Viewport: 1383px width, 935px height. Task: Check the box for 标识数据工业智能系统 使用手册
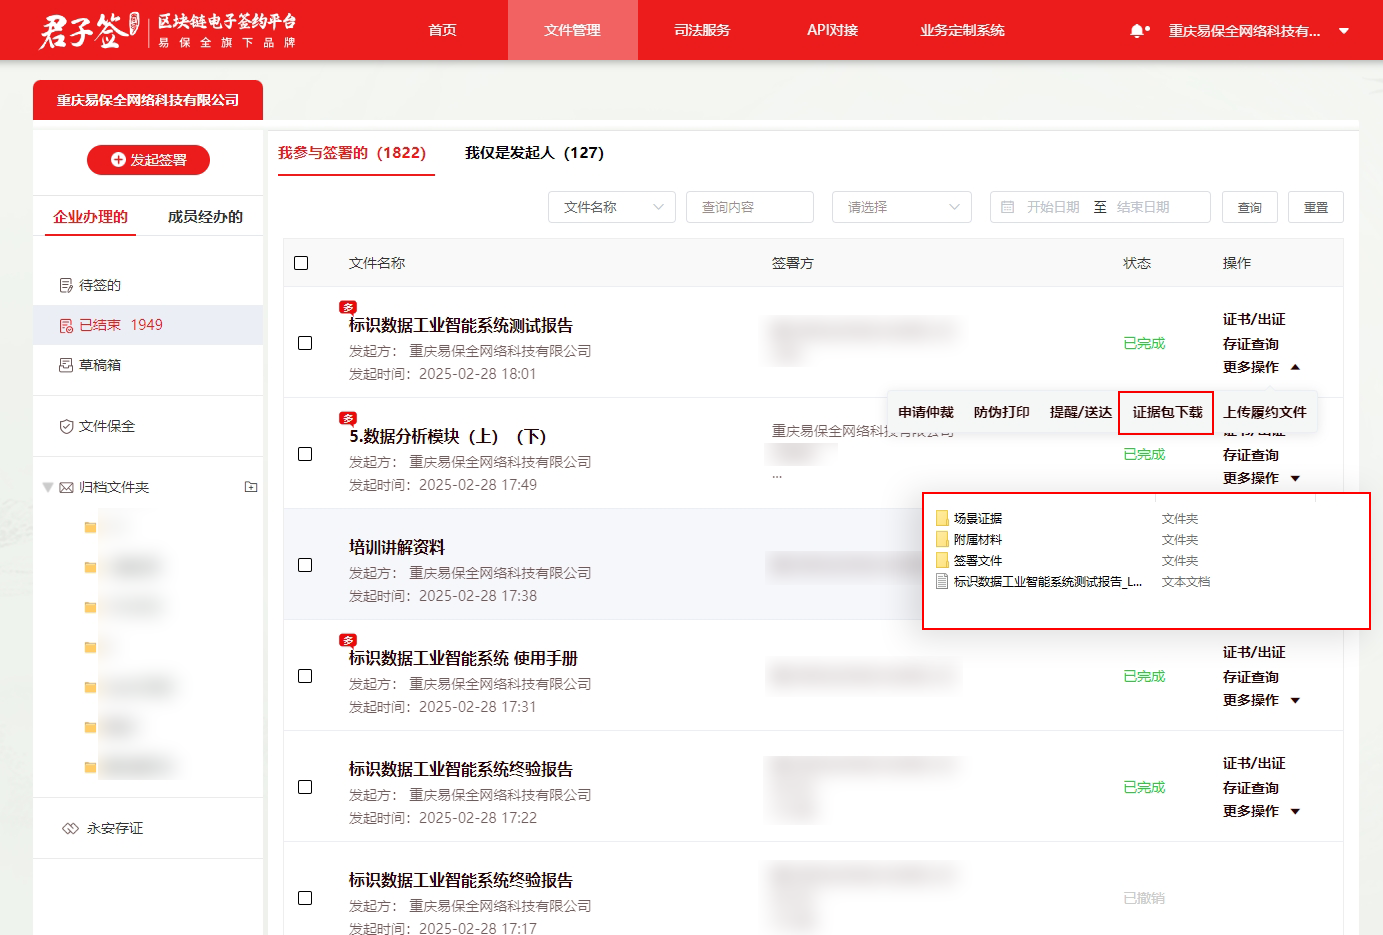[x=305, y=676]
